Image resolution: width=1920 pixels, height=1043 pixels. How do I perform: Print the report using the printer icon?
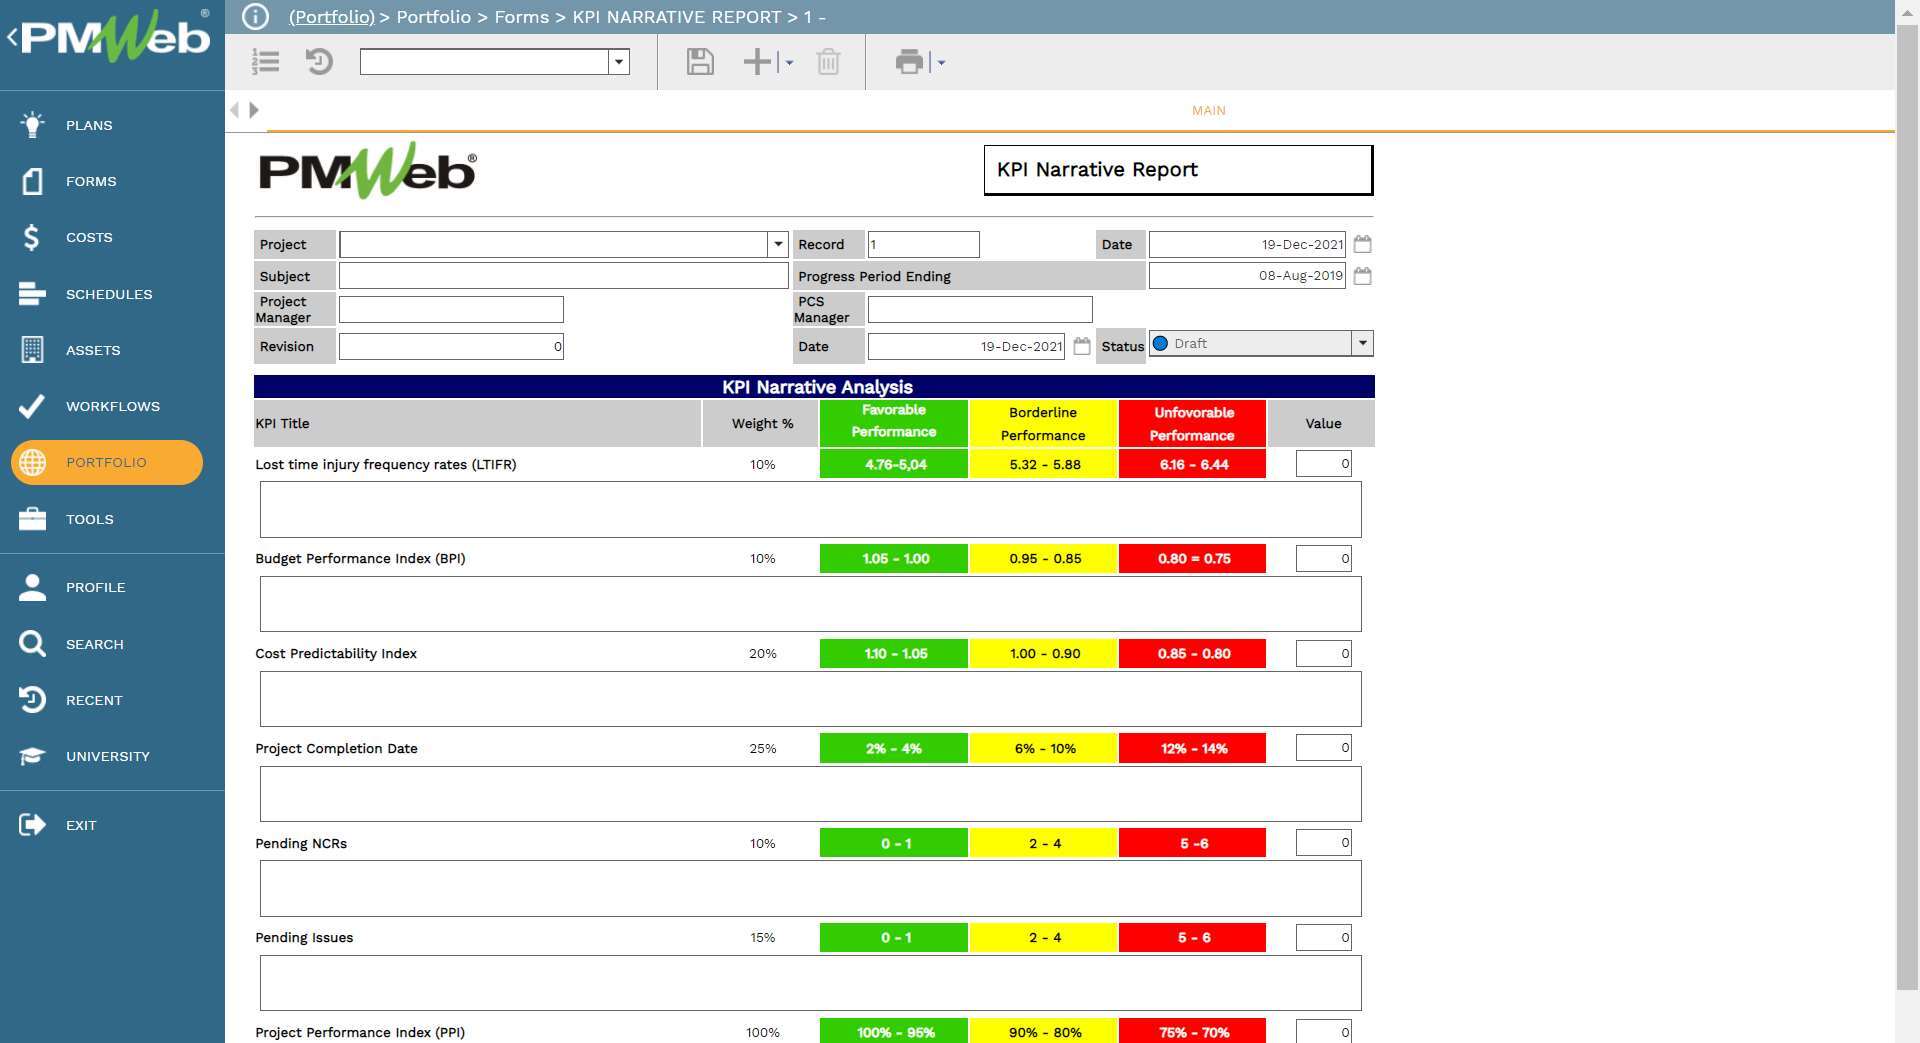click(x=908, y=62)
